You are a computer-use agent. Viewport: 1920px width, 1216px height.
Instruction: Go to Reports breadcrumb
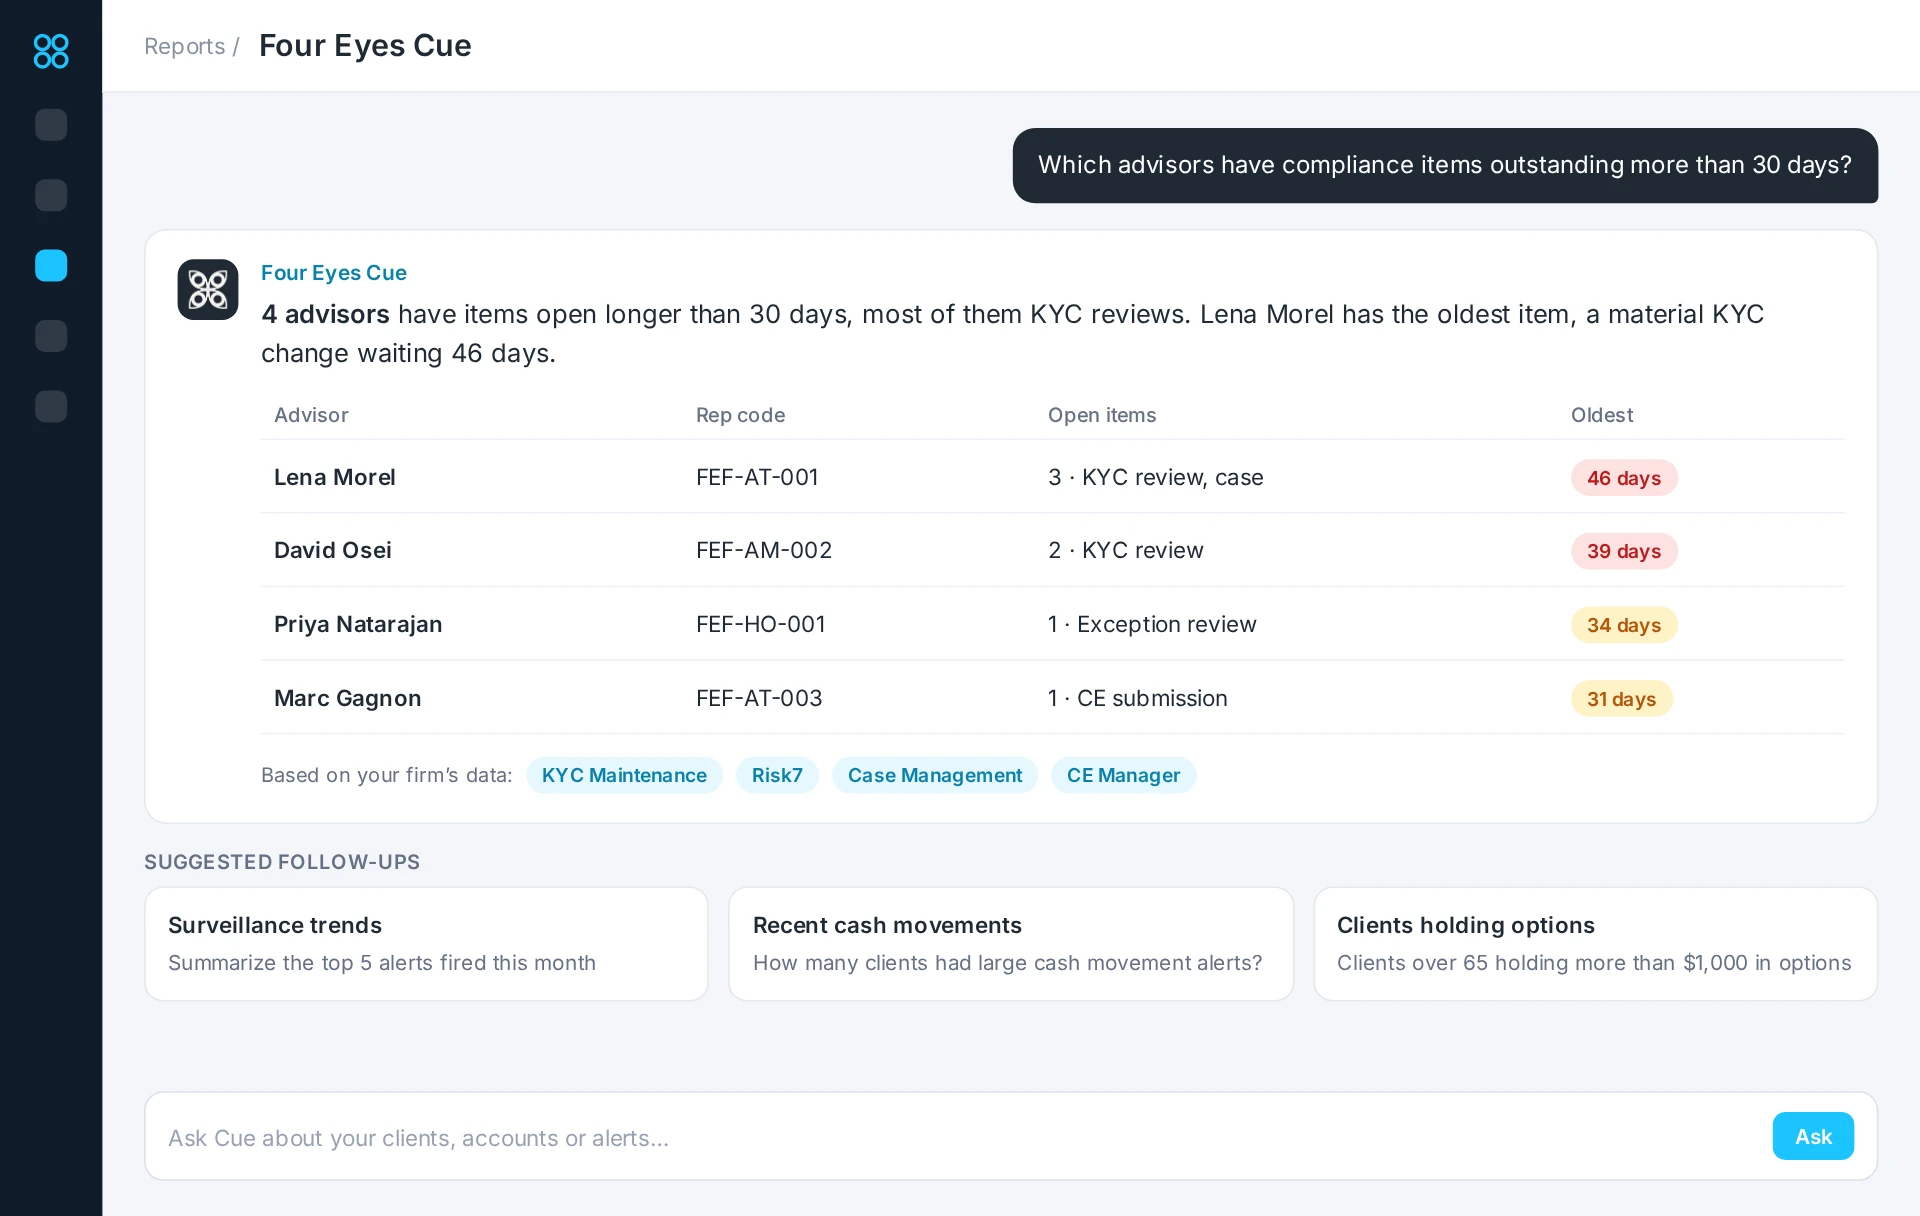(x=185, y=46)
